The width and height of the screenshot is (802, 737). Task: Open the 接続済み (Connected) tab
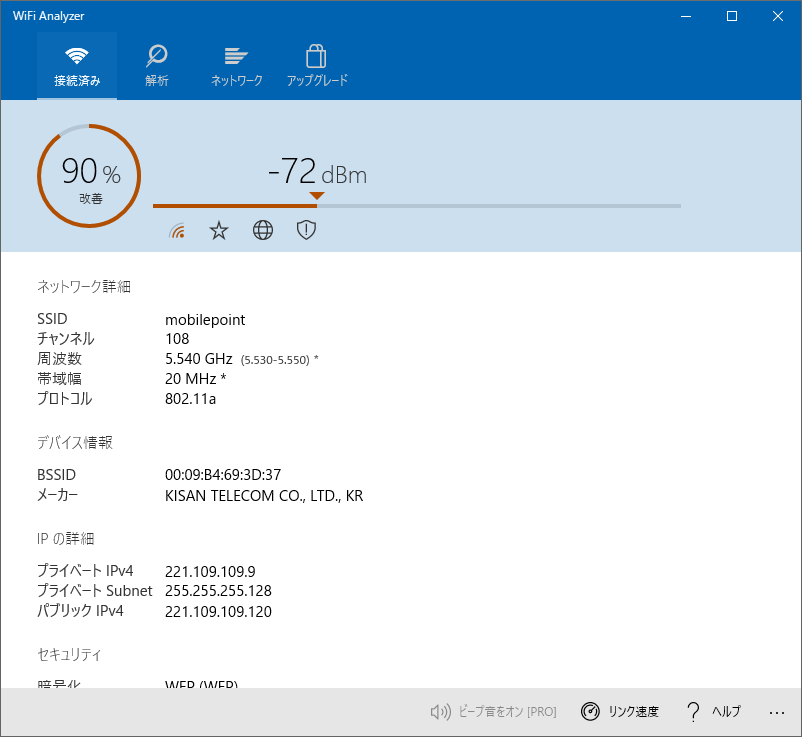tap(77, 66)
